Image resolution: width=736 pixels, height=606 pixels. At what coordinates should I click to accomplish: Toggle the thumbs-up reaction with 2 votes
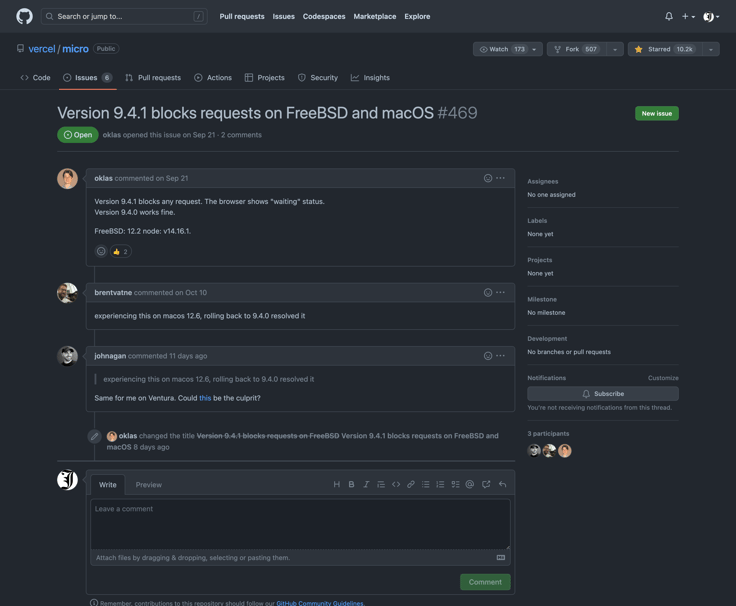[121, 252]
